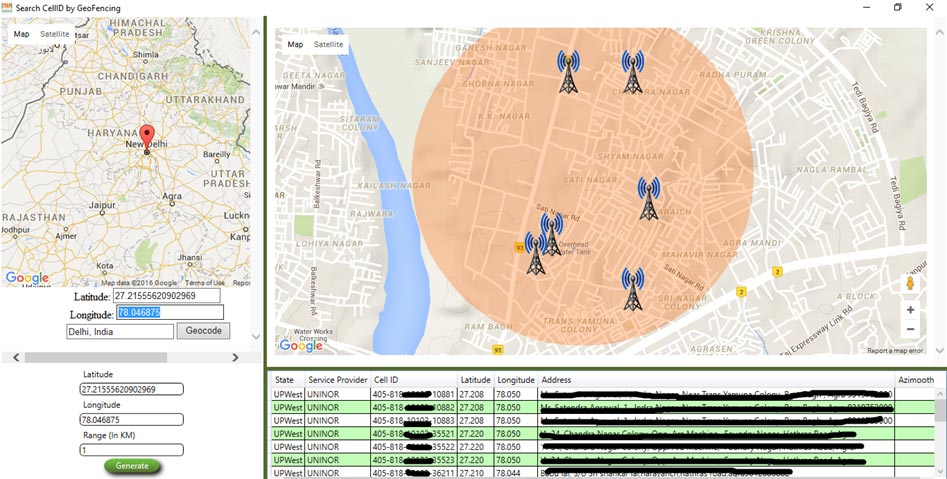
Task: Click the Latitude column header in table
Action: pyautogui.click(x=475, y=380)
